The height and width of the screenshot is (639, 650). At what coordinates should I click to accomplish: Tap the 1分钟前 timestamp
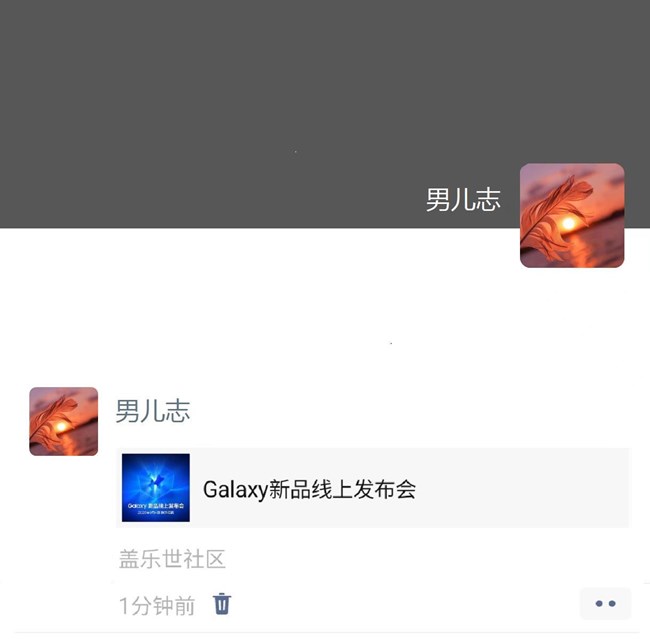click(157, 605)
